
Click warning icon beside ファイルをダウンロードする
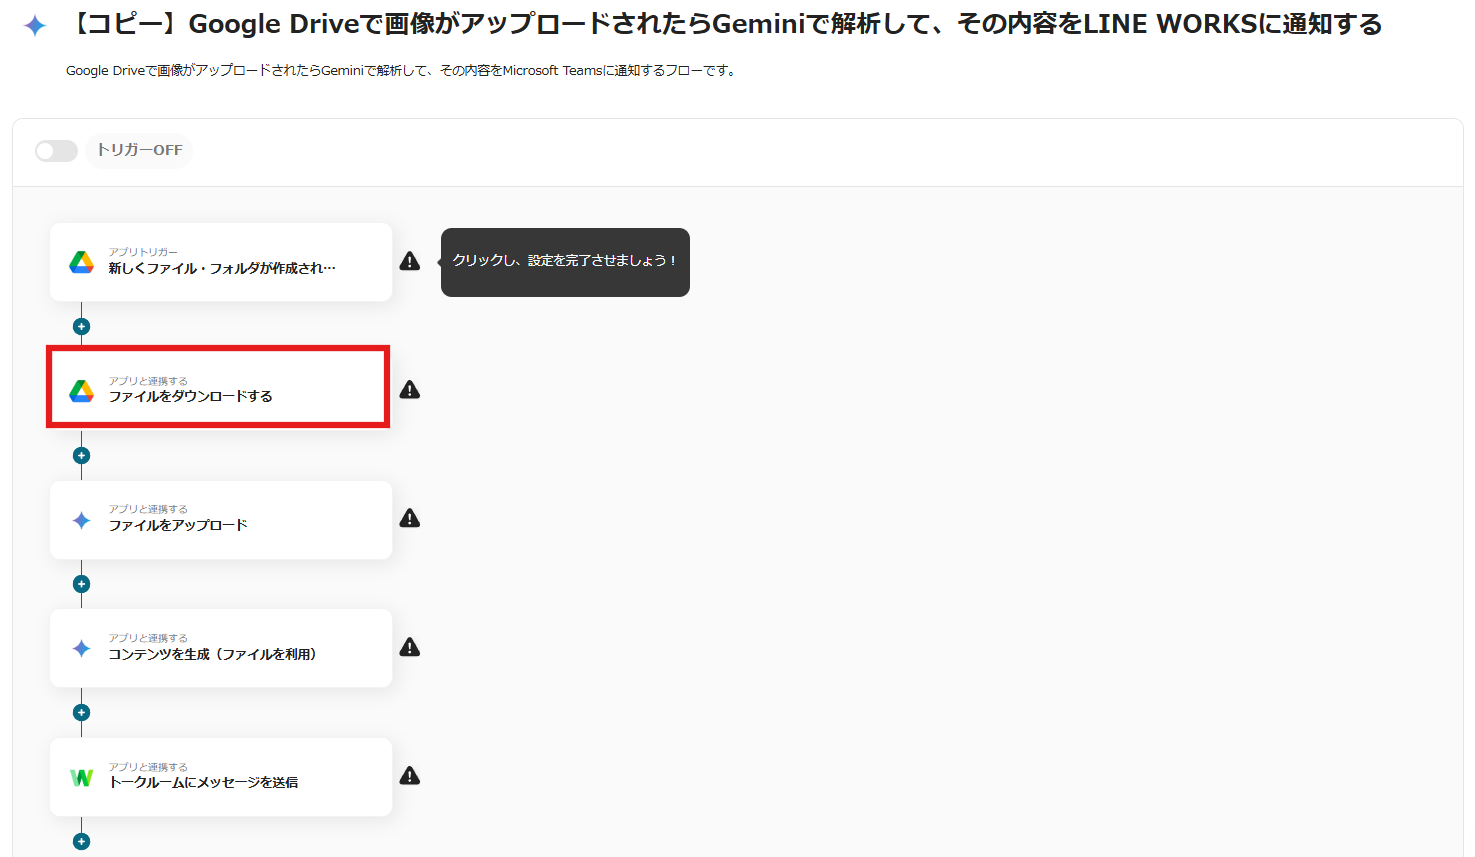pyautogui.click(x=410, y=390)
